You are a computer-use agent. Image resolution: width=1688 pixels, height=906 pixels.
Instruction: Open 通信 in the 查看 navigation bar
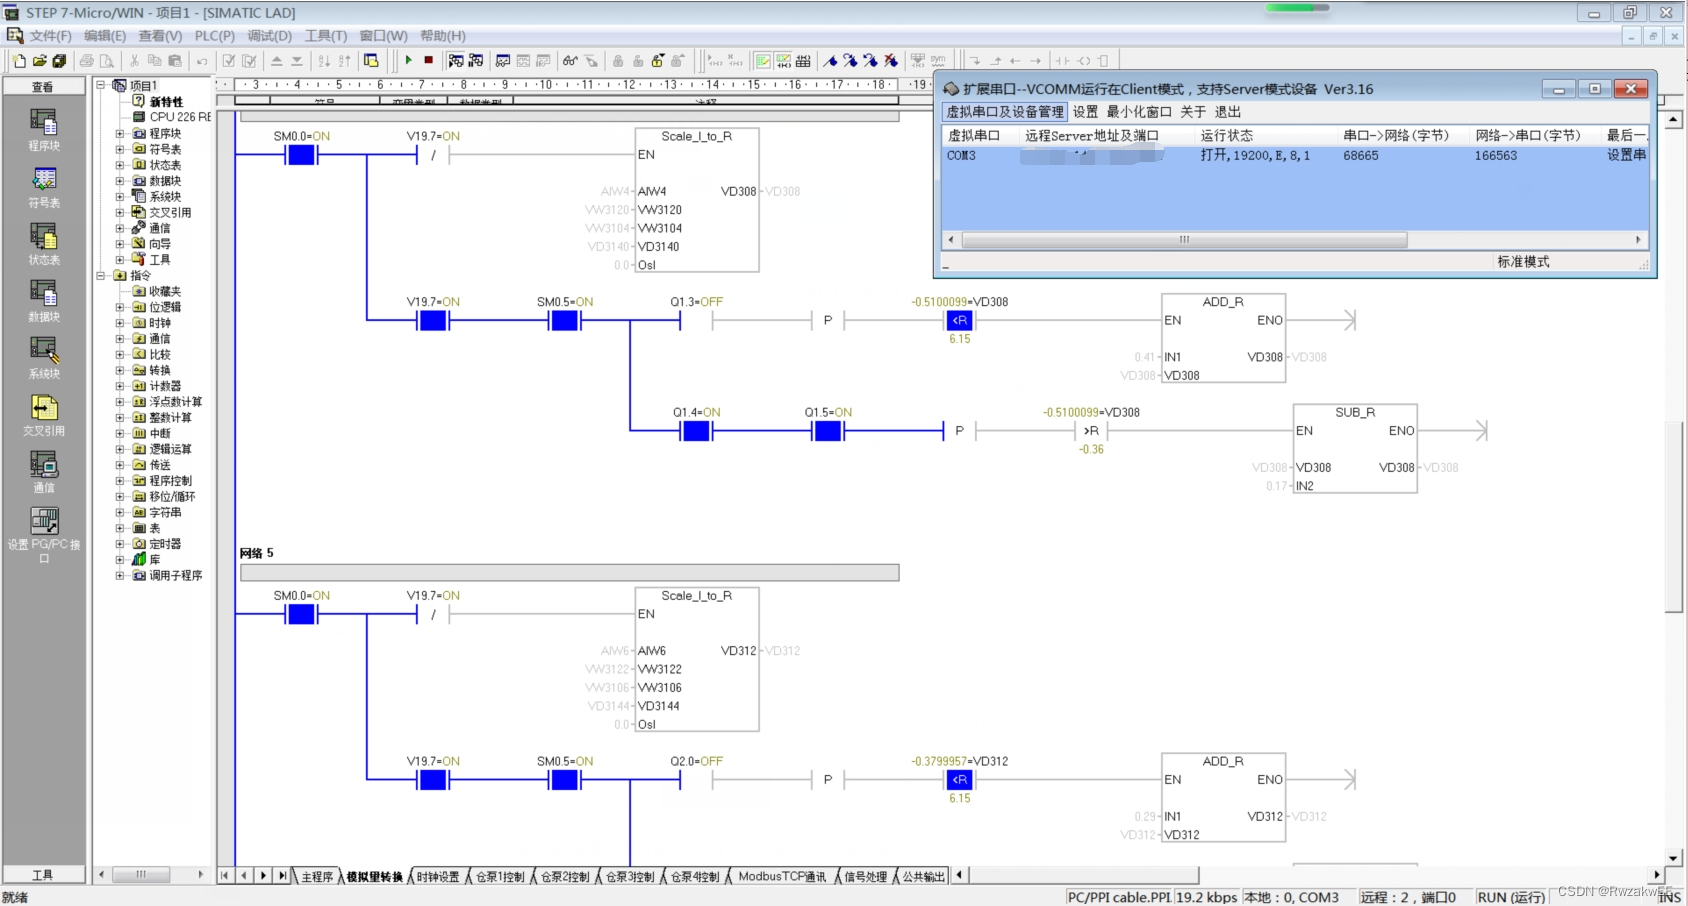(44, 472)
